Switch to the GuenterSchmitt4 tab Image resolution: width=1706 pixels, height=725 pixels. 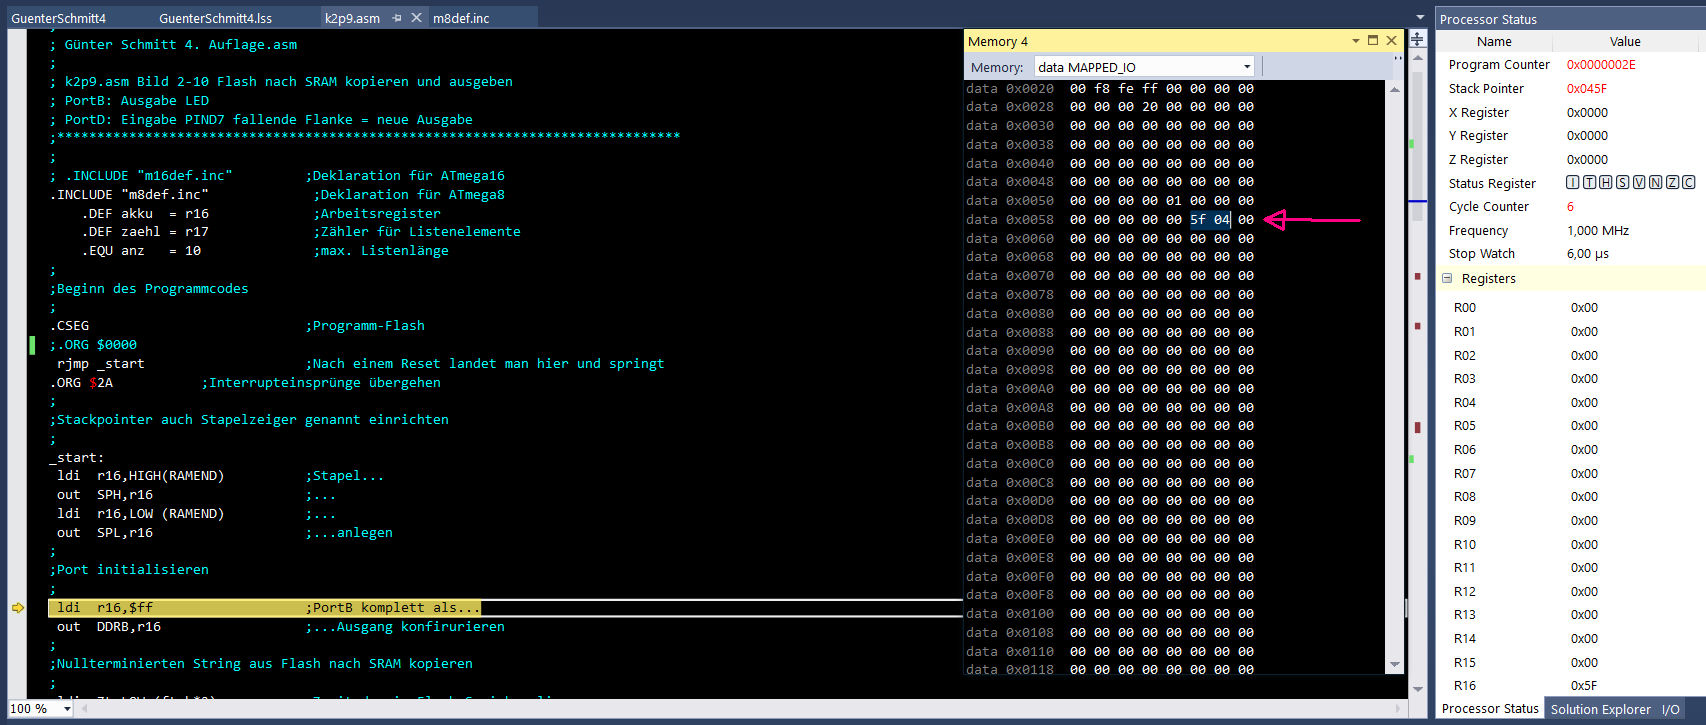coord(58,18)
